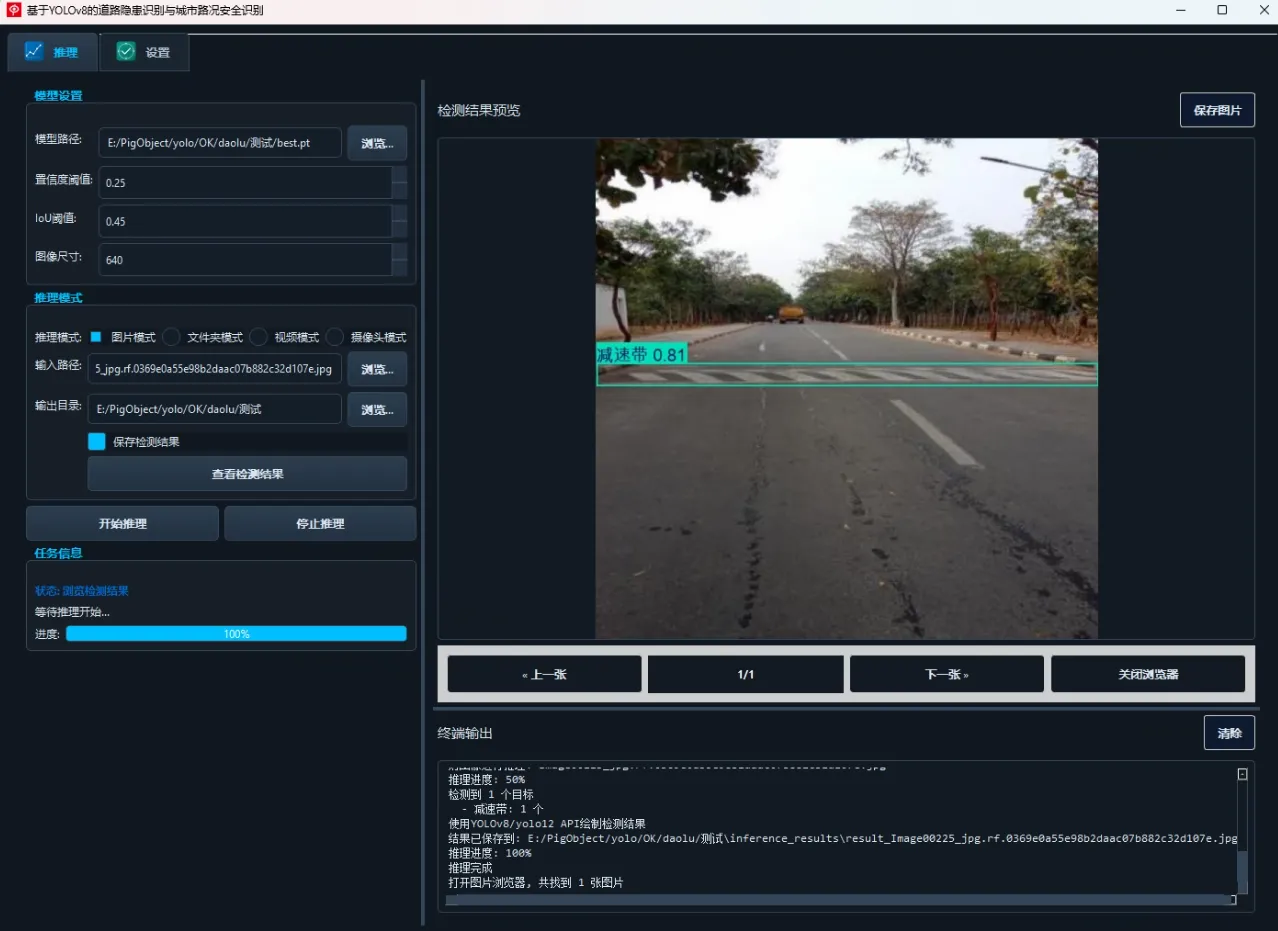Image resolution: width=1278 pixels, height=931 pixels.
Task: Enable 摄像头模式 radio option
Action: 336,337
